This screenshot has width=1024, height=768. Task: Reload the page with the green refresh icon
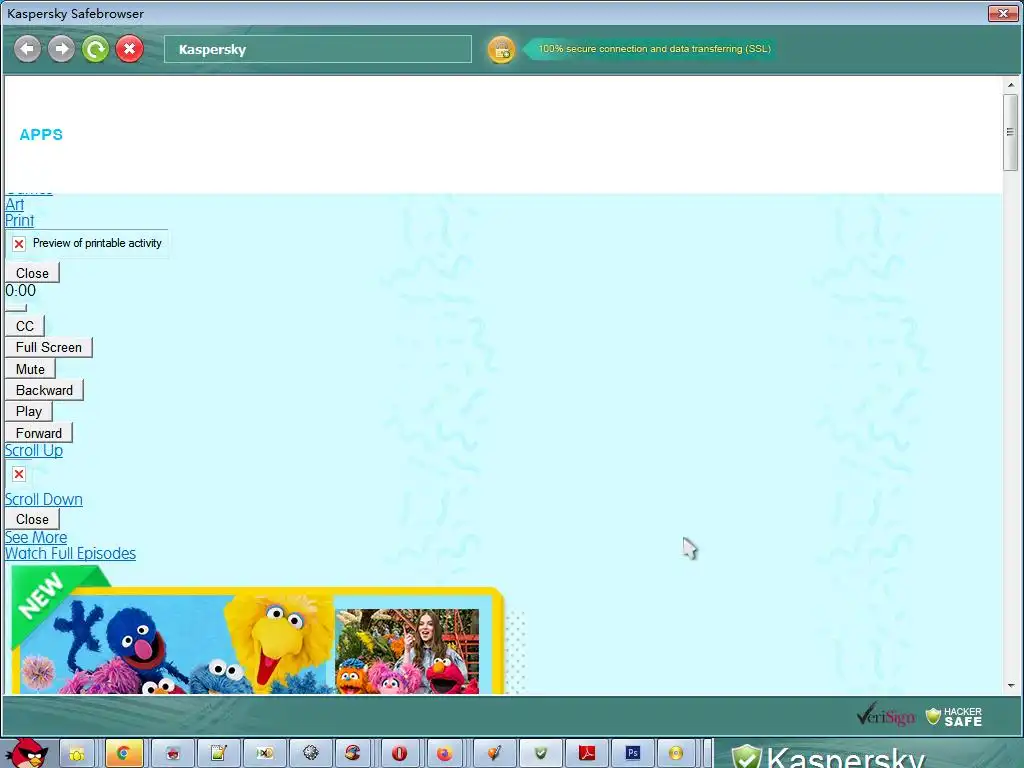tap(95, 49)
